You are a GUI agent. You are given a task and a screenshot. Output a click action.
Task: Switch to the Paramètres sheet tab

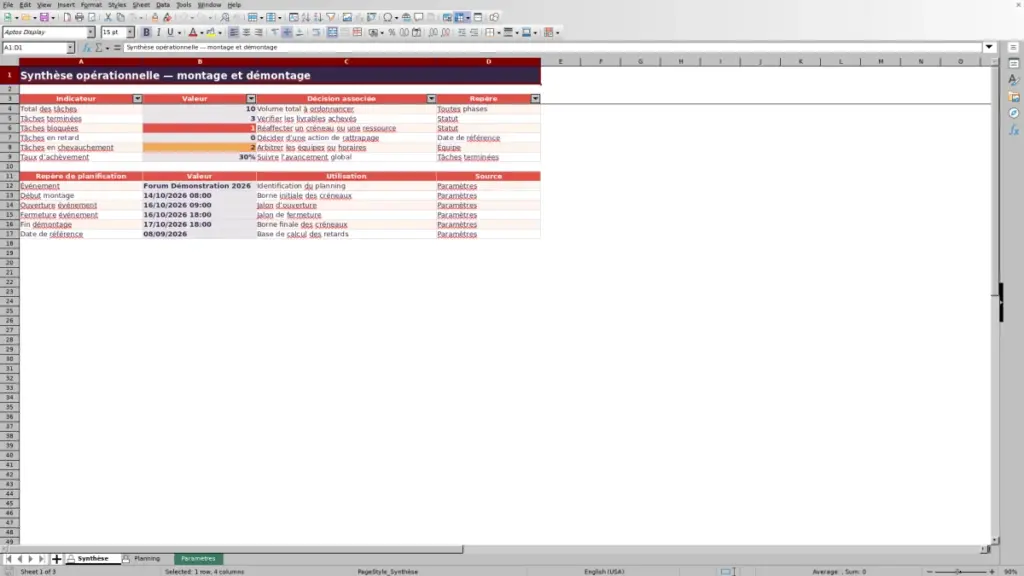tap(198, 559)
